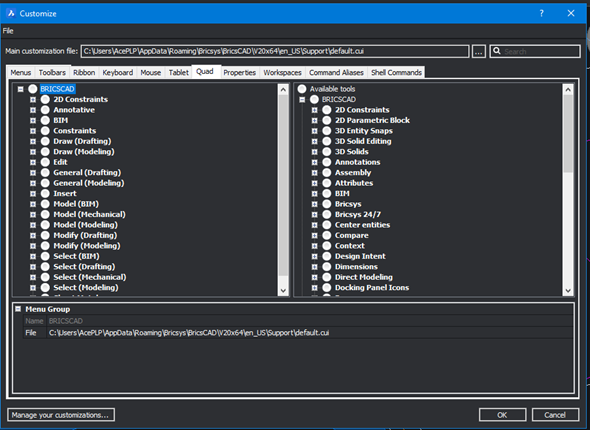Image resolution: width=590 pixels, height=430 pixels.
Task: Click the main customization file path field
Action: (275, 51)
